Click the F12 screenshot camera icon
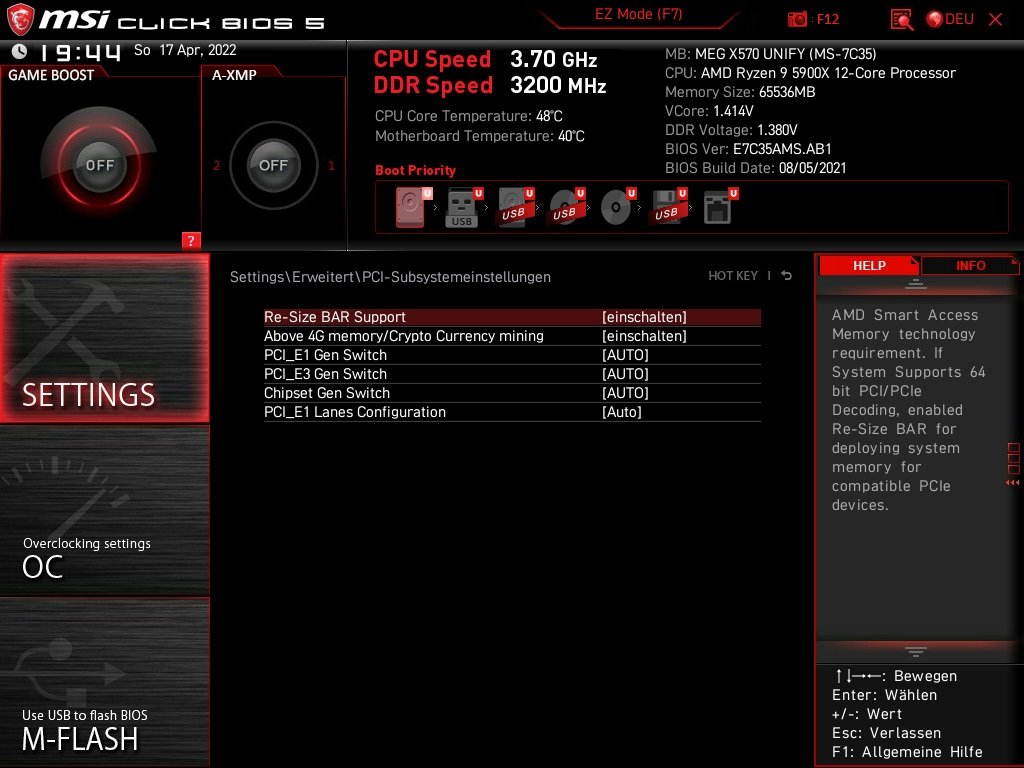The height and width of the screenshot is (768, 1024). click(798, 19)
